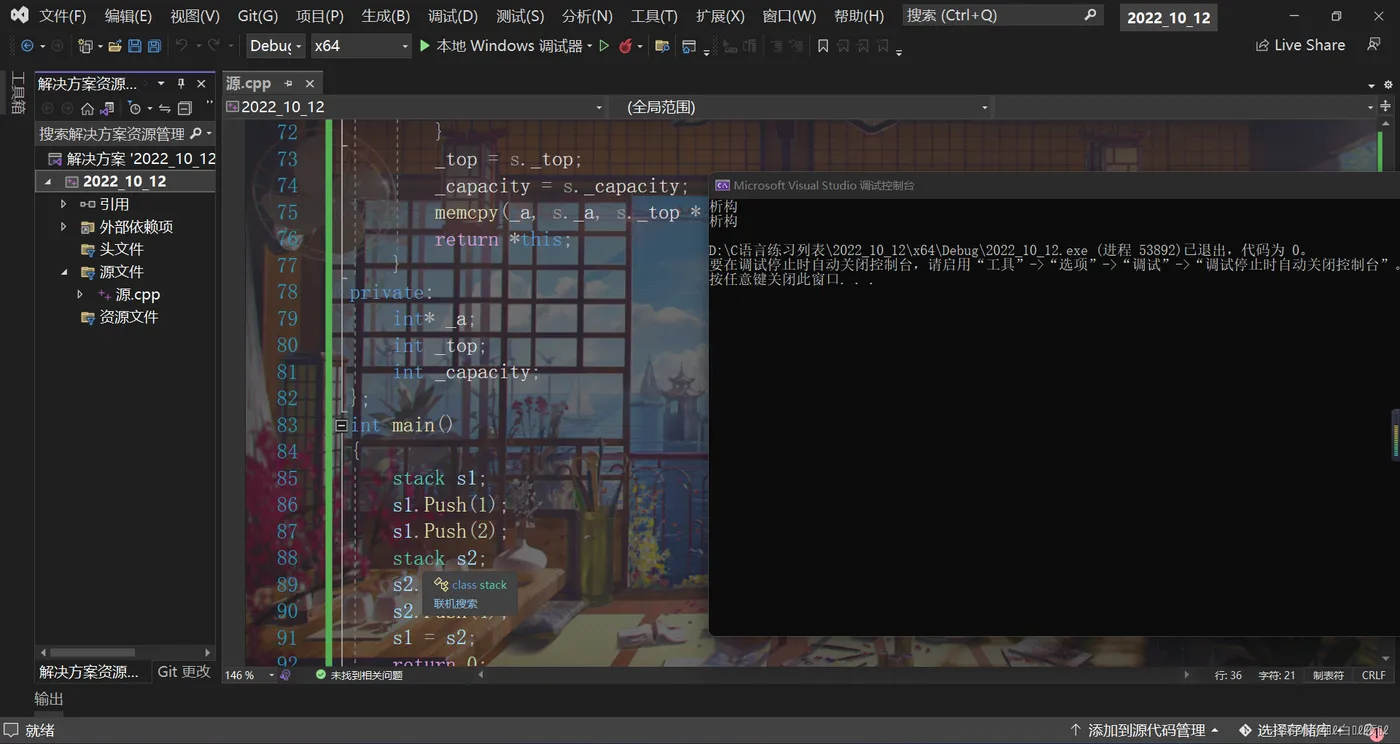Viewport: 1400px width, 744px height.
Task: Click the Solution Explorer search field
Action: [126, 133]
